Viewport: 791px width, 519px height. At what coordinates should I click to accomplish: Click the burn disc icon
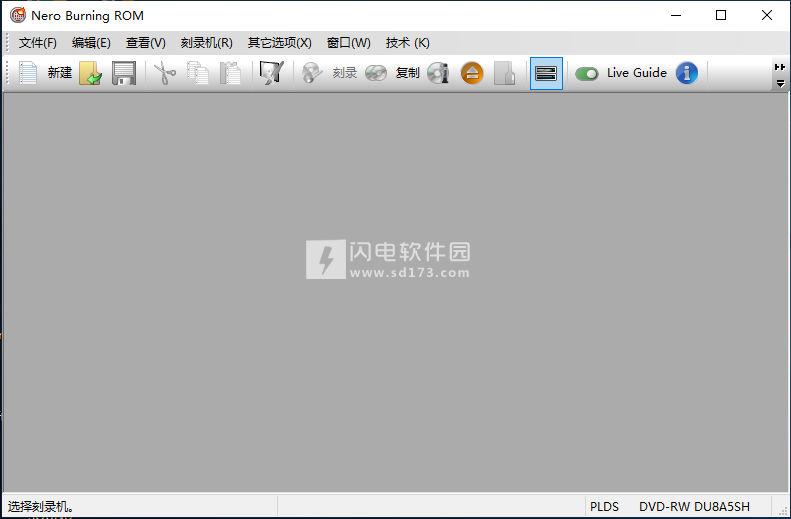click(x=312, y=73)
